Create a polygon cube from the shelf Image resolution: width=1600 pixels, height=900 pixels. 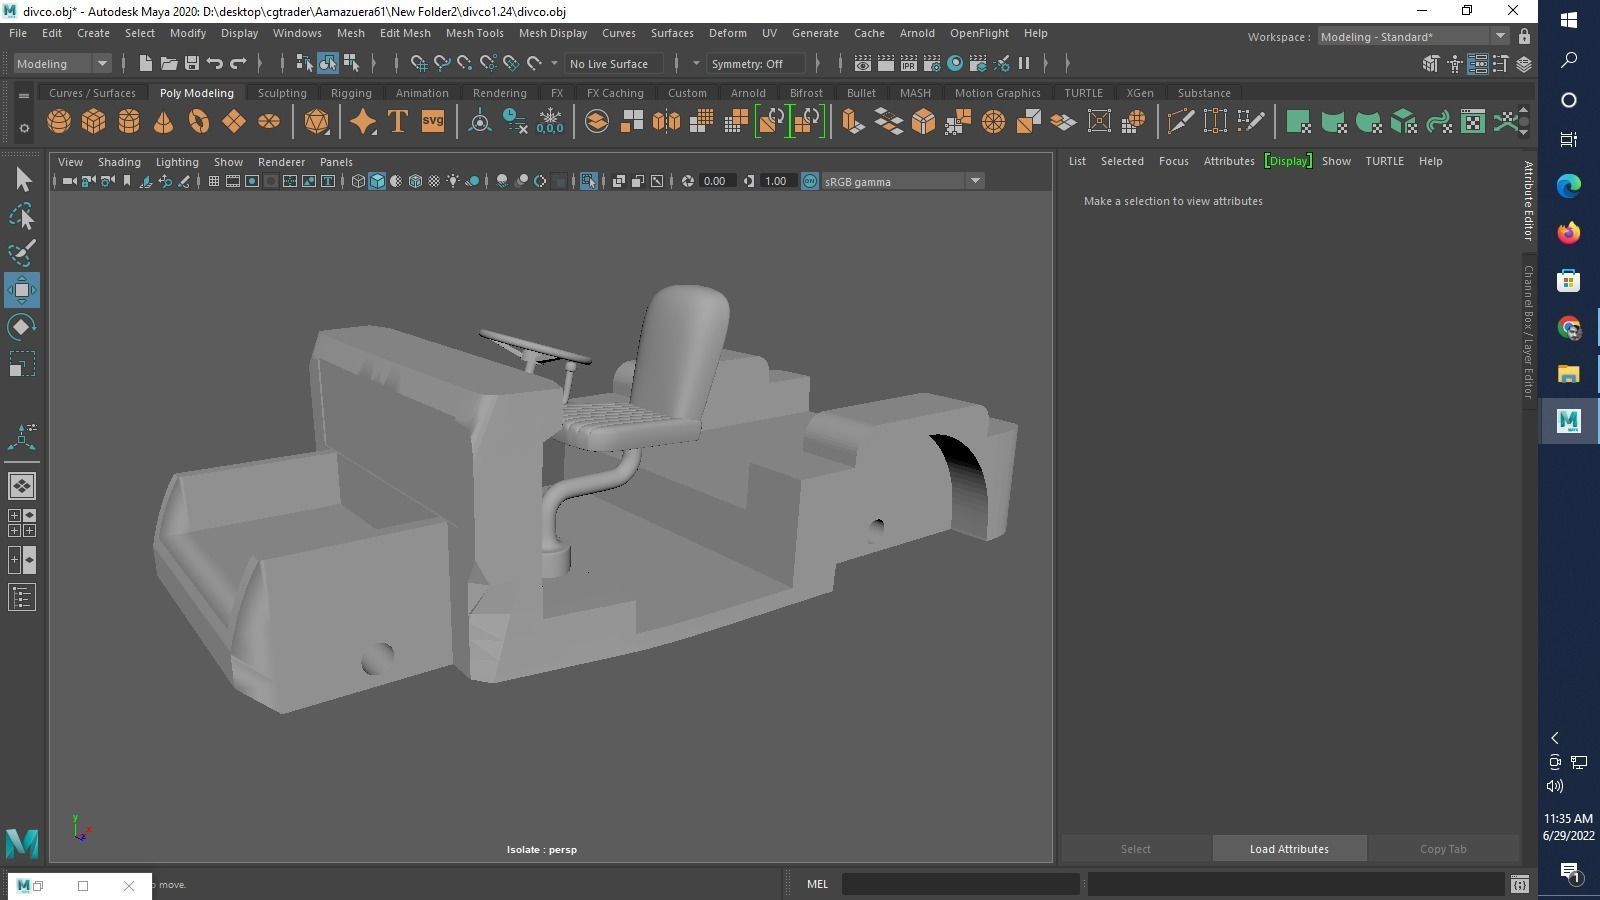(x=93, y=122)
